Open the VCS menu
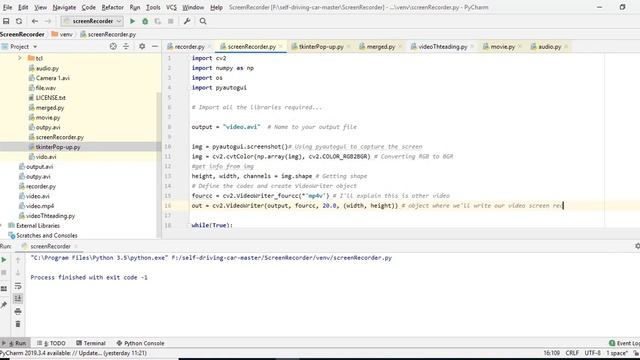The width and height of the screenshot is (640, 360). [171, 7]
